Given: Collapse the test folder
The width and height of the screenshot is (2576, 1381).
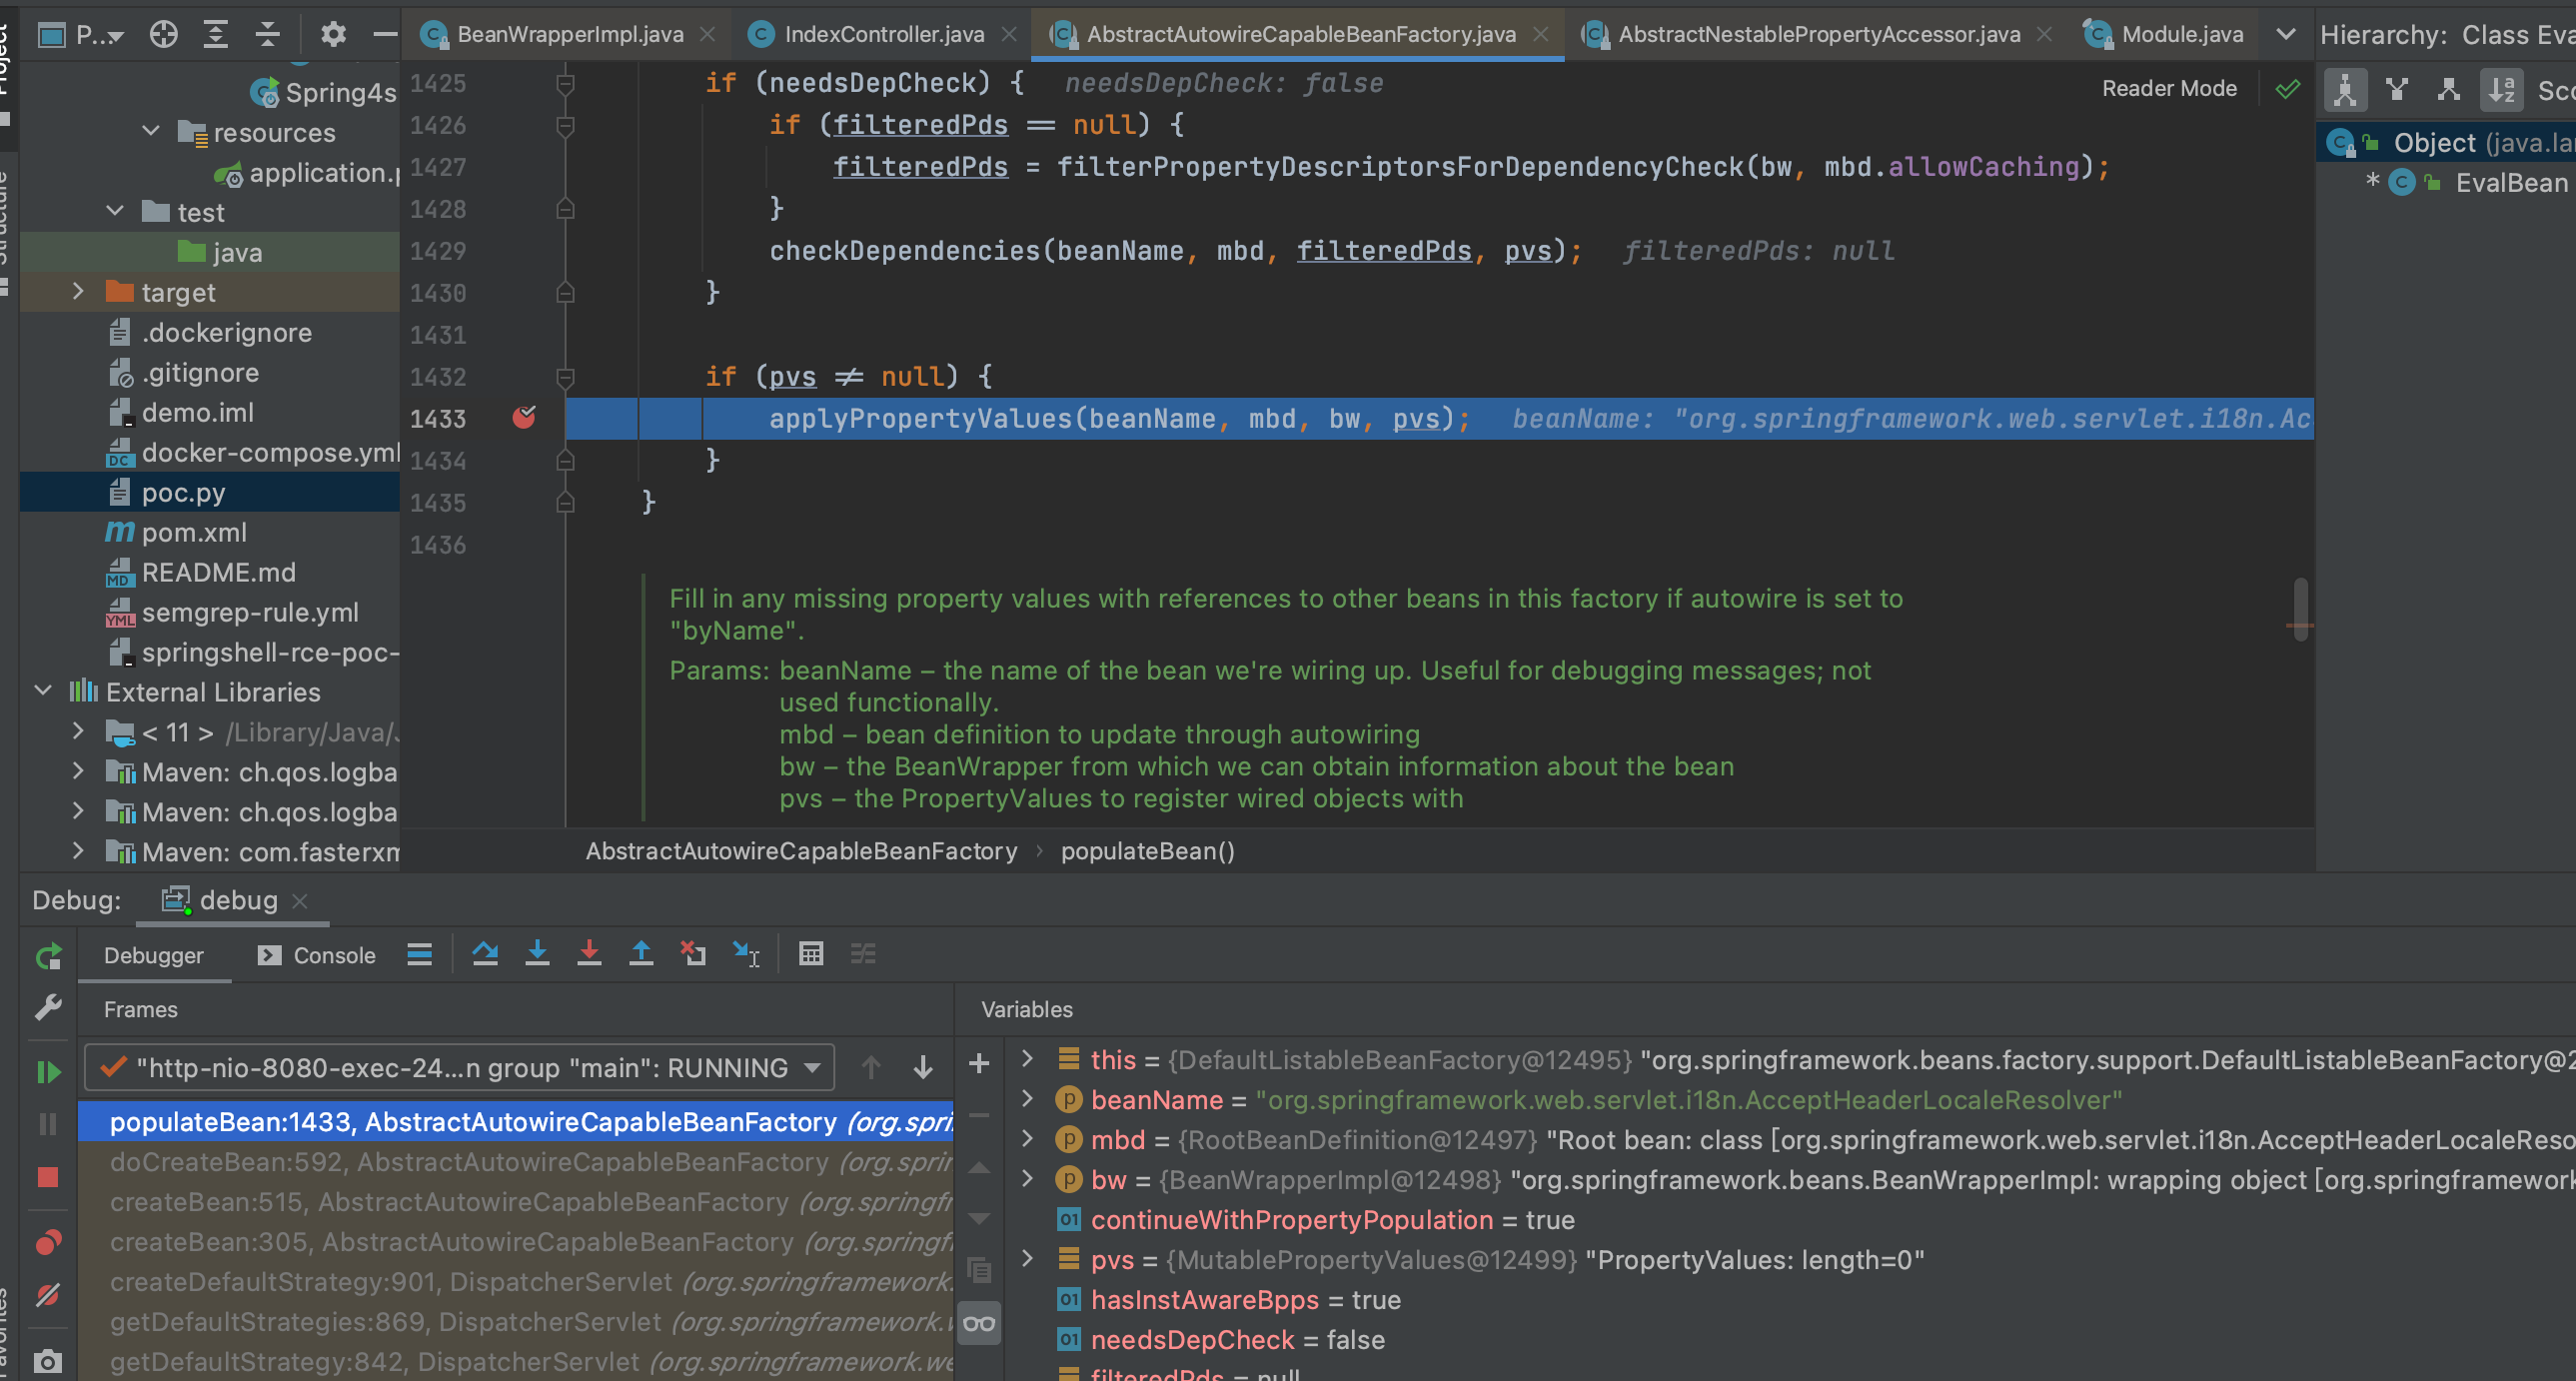Looking at the screenshot, I should pos(115,212).
